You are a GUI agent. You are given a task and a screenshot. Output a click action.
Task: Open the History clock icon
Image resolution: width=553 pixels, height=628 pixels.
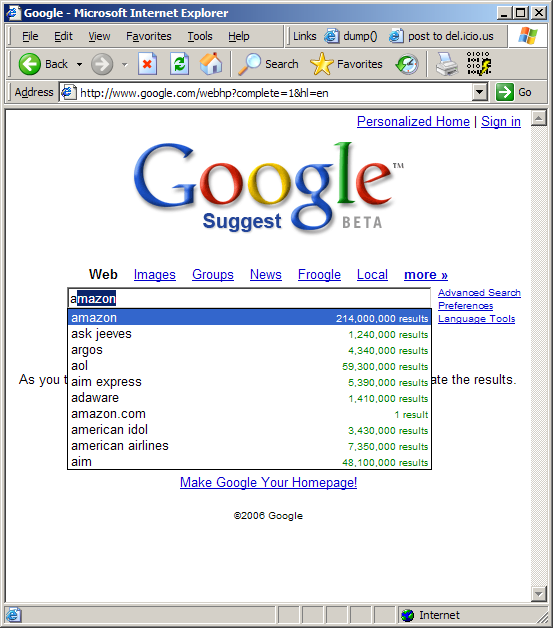tap(407, 64)
